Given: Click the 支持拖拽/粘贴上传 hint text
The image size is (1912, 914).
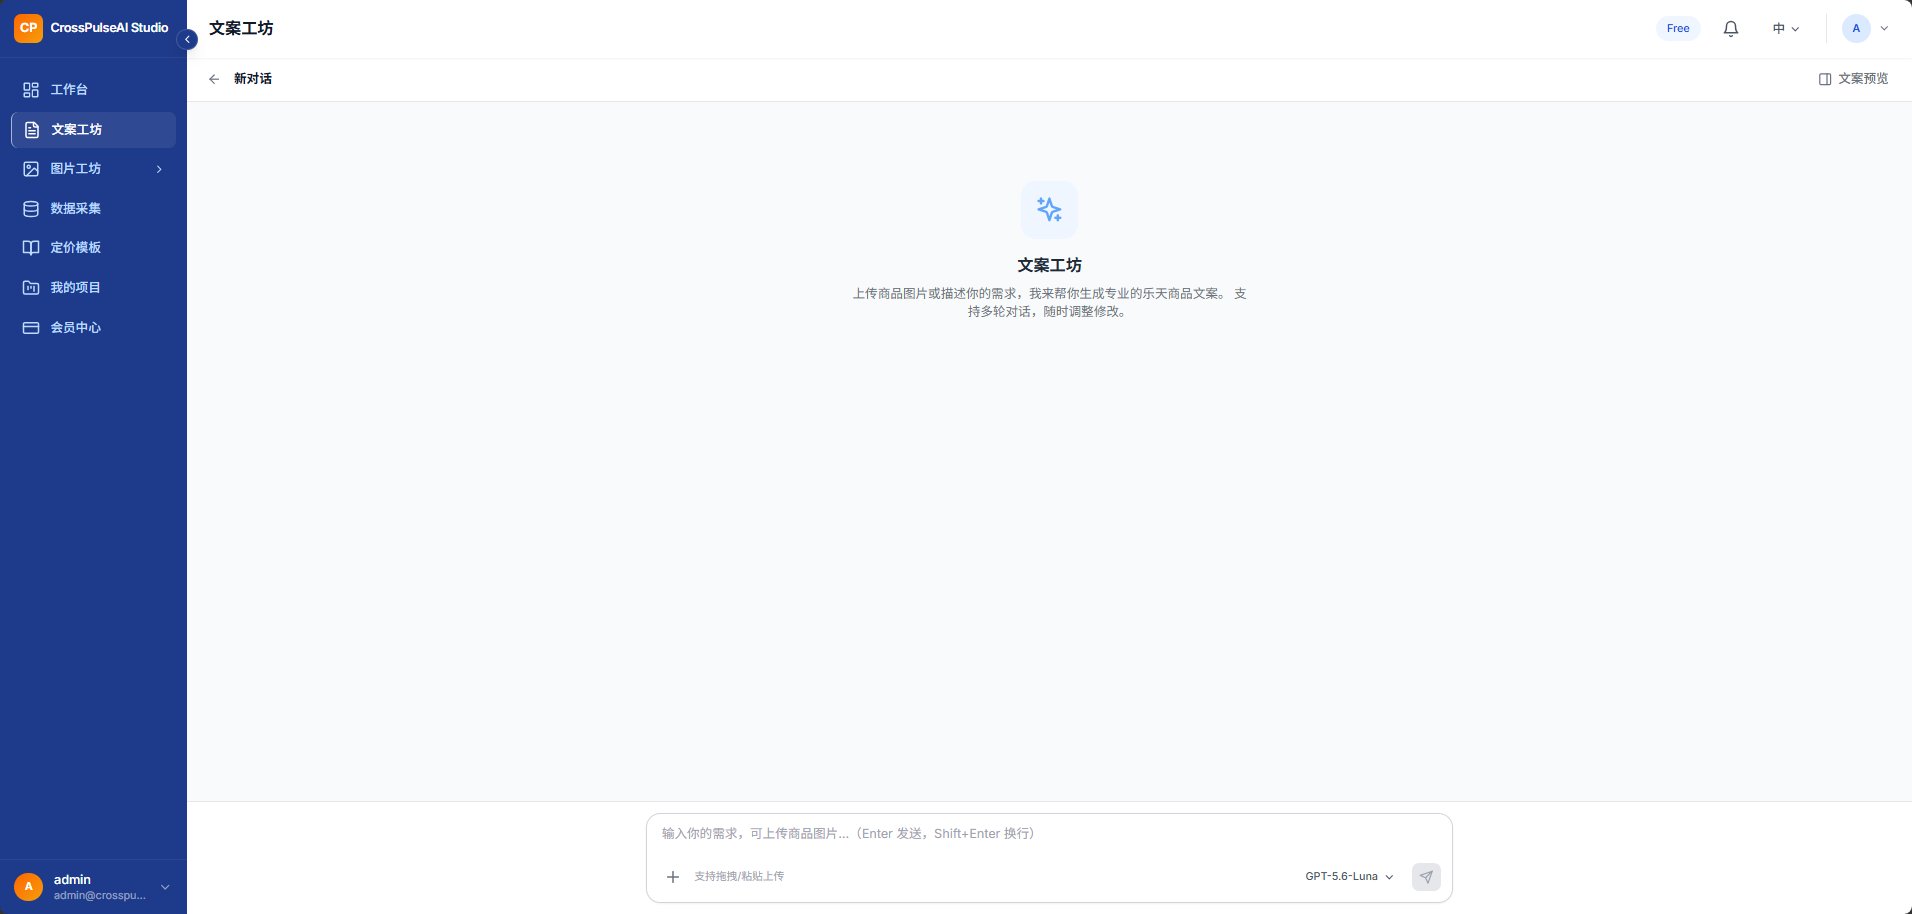Looking at the screenshot, I should [739, 877].
